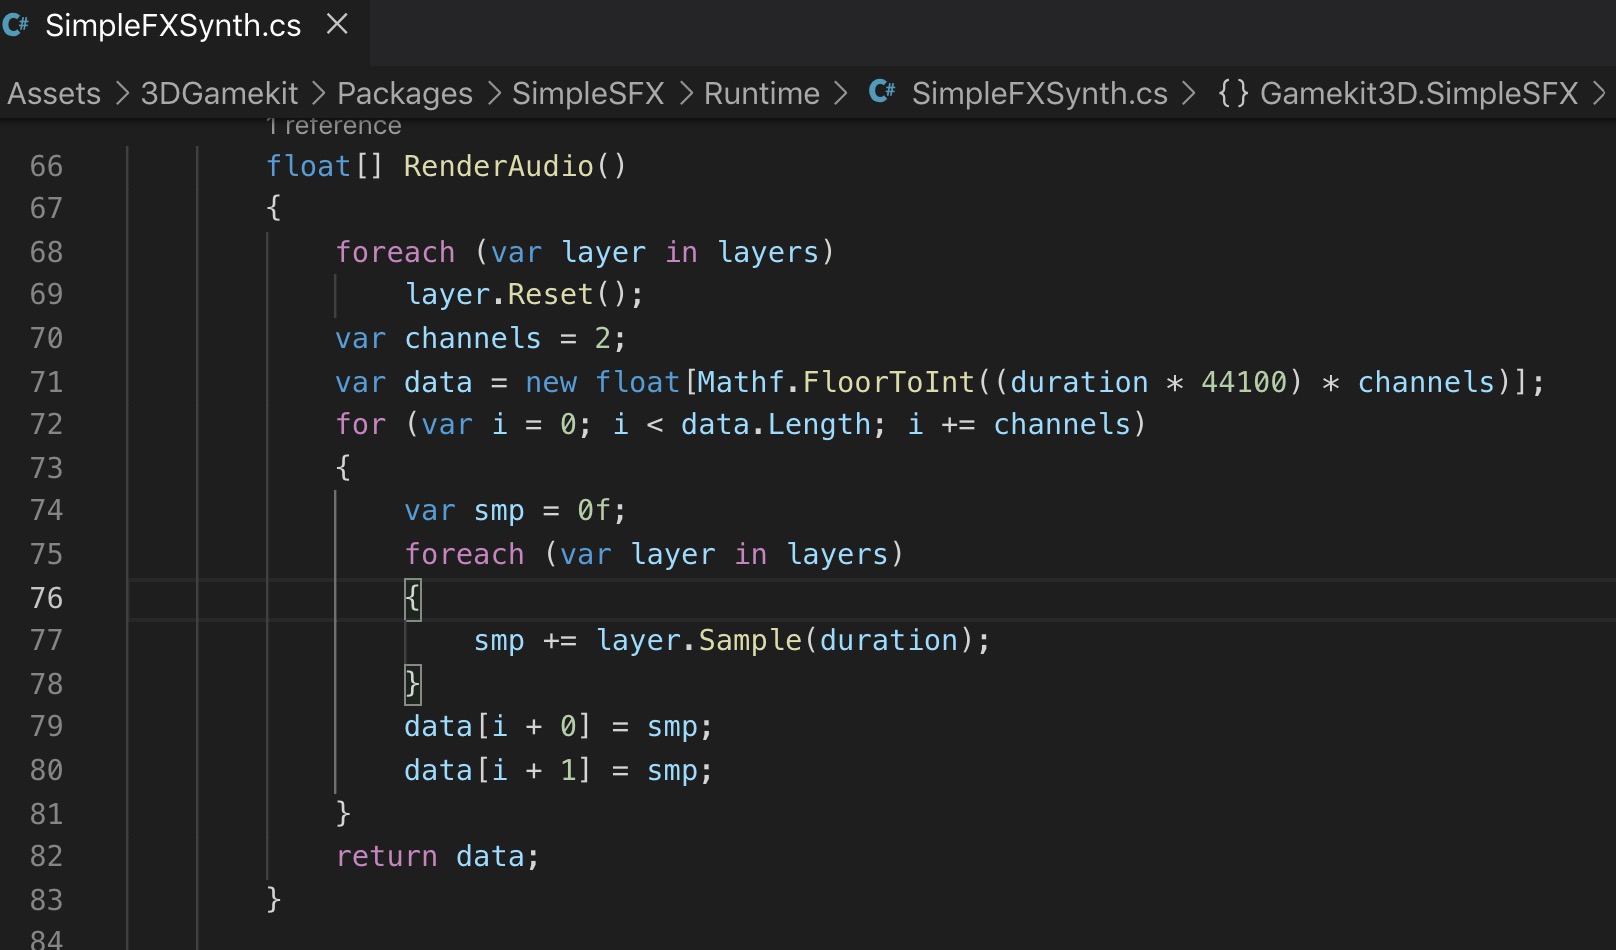
Task: Click the highlighted closing brace on line 78
Action: tap(412, 684)
